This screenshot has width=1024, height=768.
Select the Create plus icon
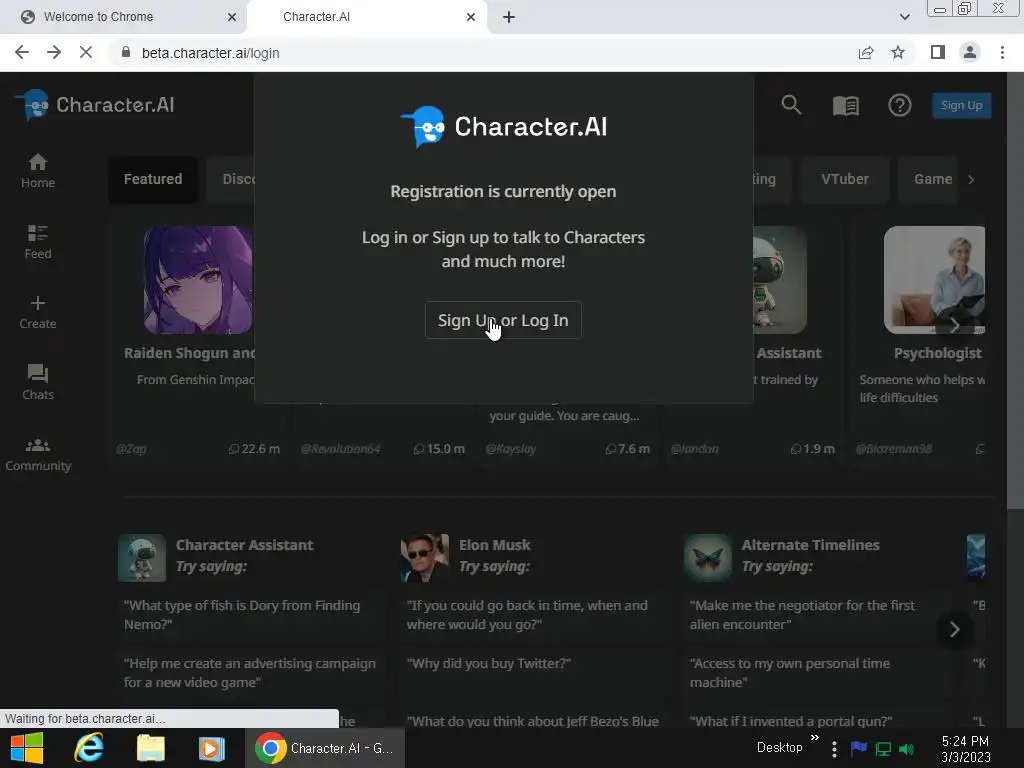click(38, 312)
